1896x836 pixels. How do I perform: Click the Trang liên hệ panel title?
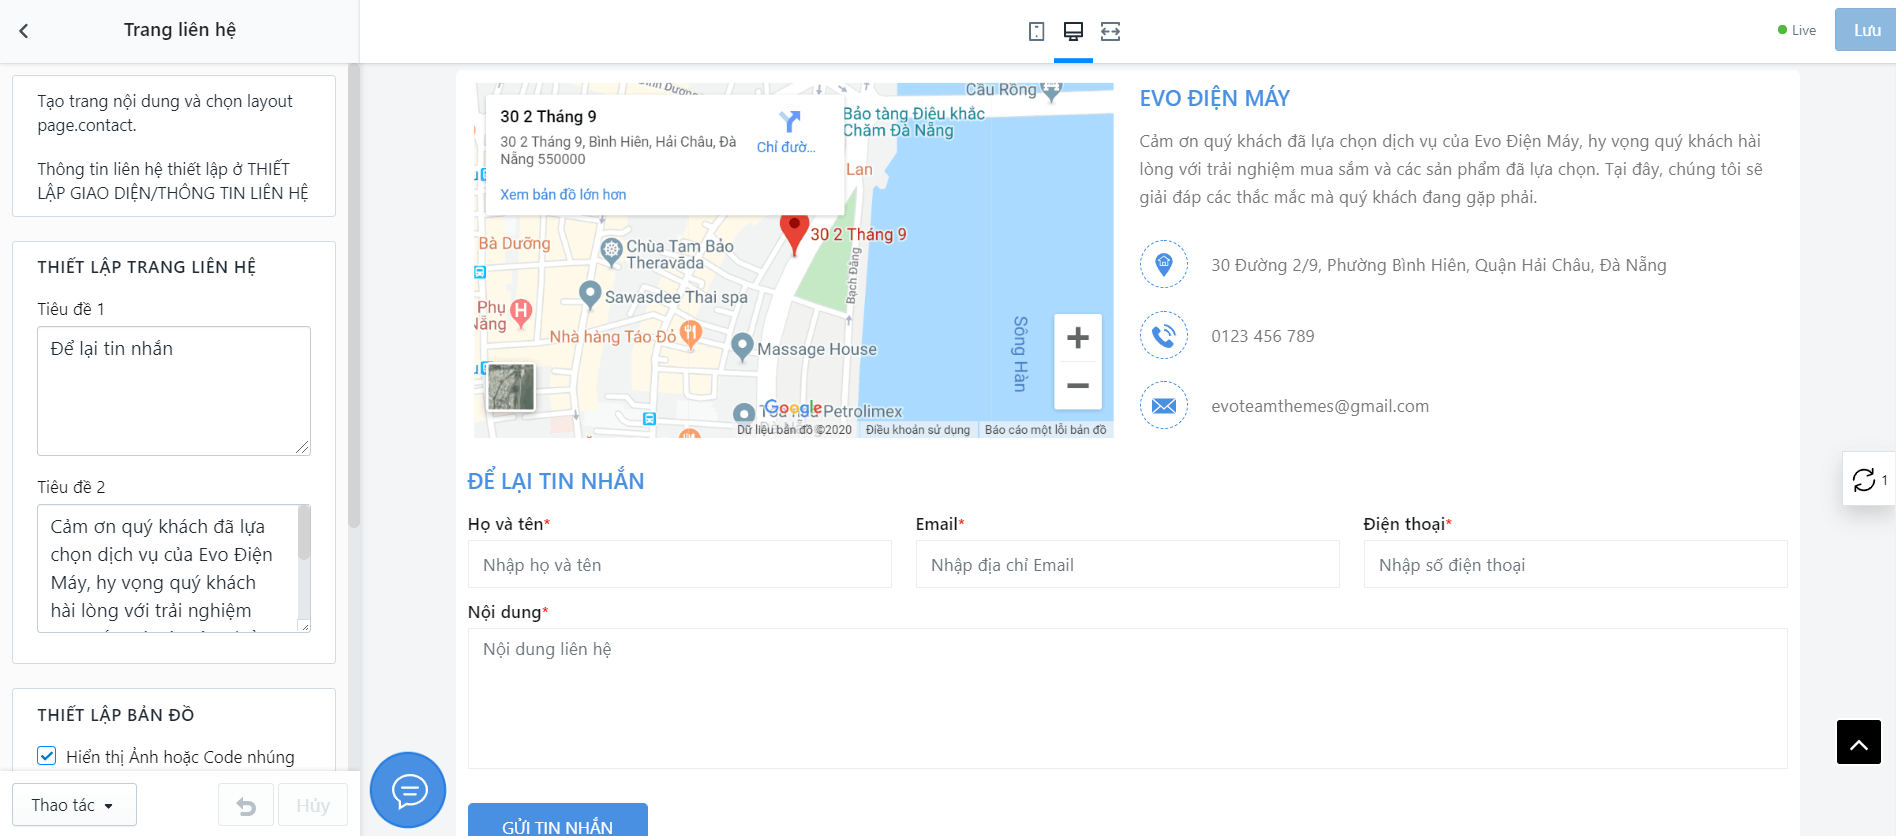(180, 30)
